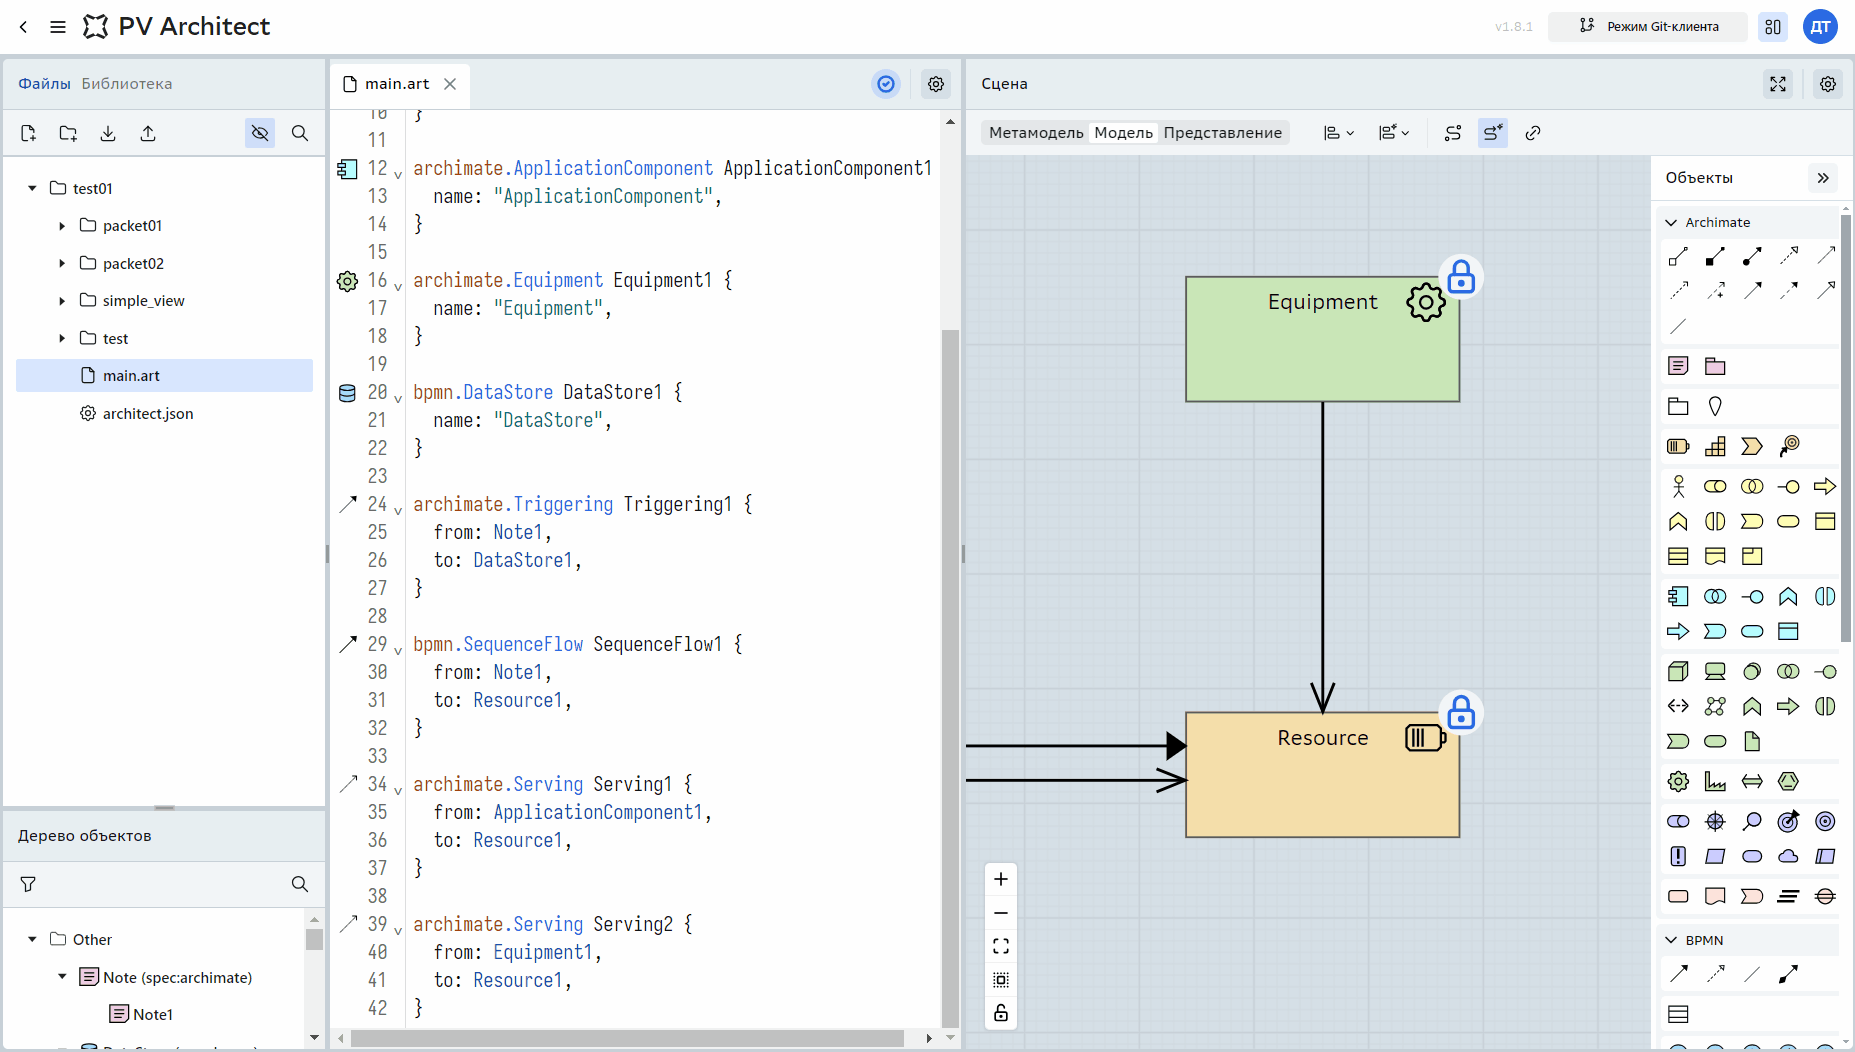Switch to Метамодель view
The height and width of the screenshot is (1052, 1855).
[x=1036, y=133]
